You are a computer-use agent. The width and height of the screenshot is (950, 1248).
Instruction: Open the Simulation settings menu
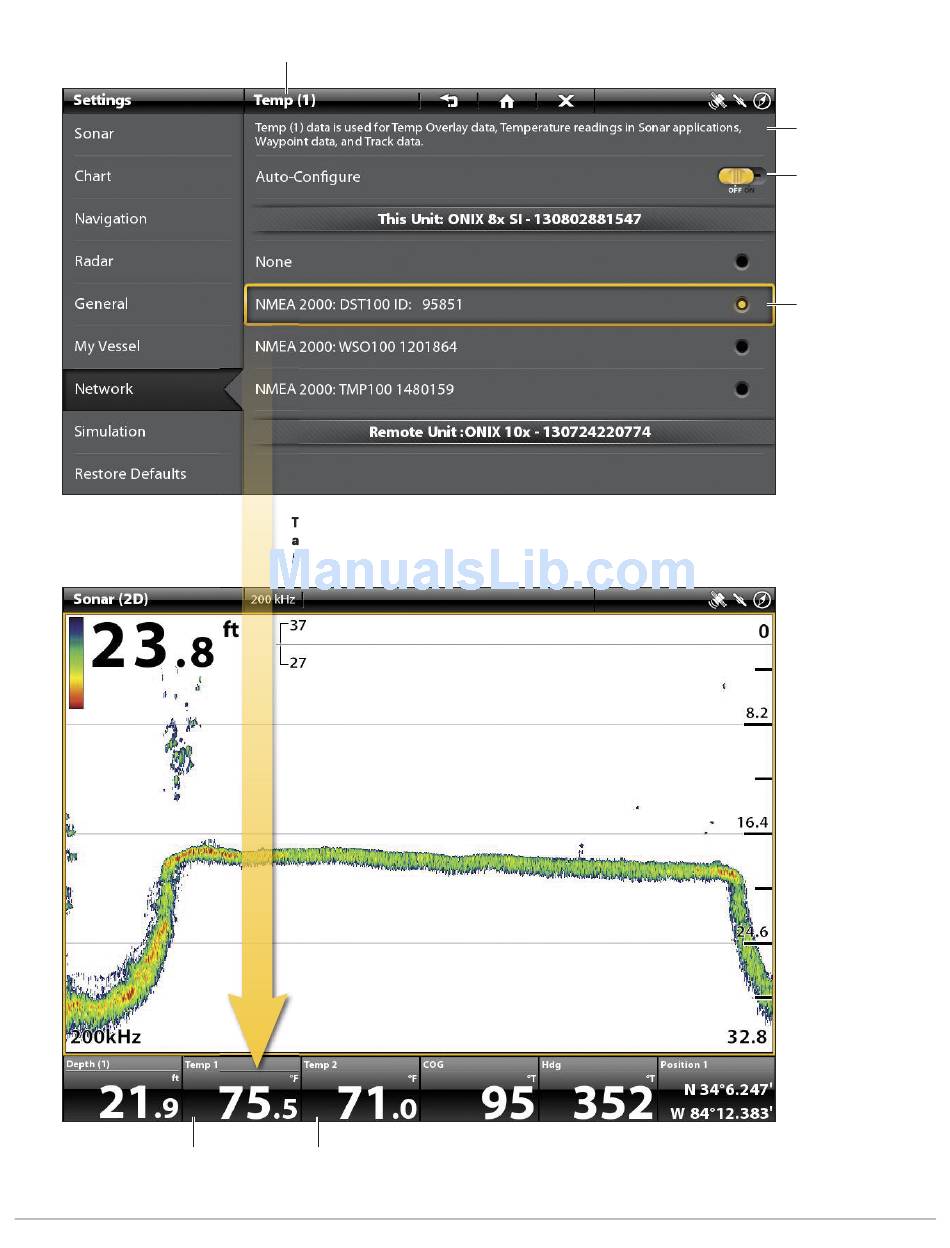pyautogui.click(x=153, y=431)
